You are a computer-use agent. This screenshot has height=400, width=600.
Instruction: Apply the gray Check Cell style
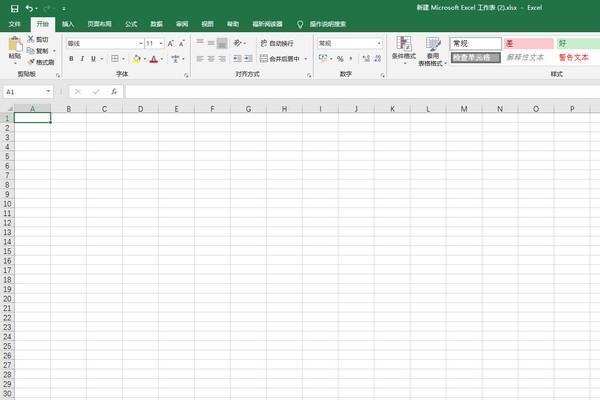point(476,58)
